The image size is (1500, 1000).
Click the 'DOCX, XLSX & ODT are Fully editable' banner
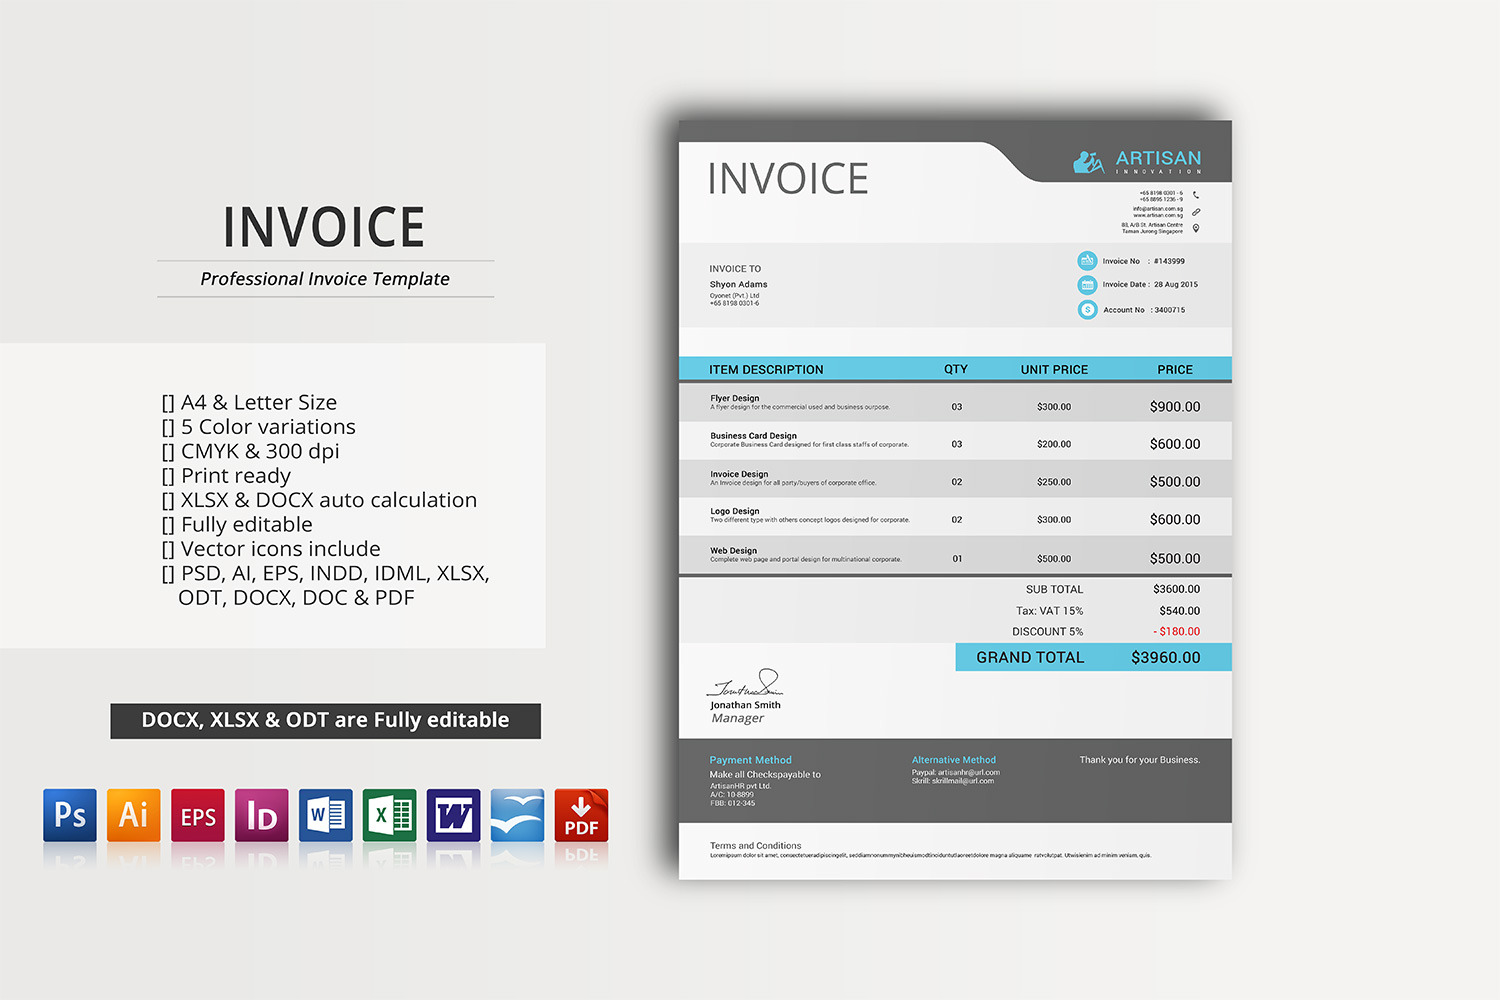tap(325, 721)
